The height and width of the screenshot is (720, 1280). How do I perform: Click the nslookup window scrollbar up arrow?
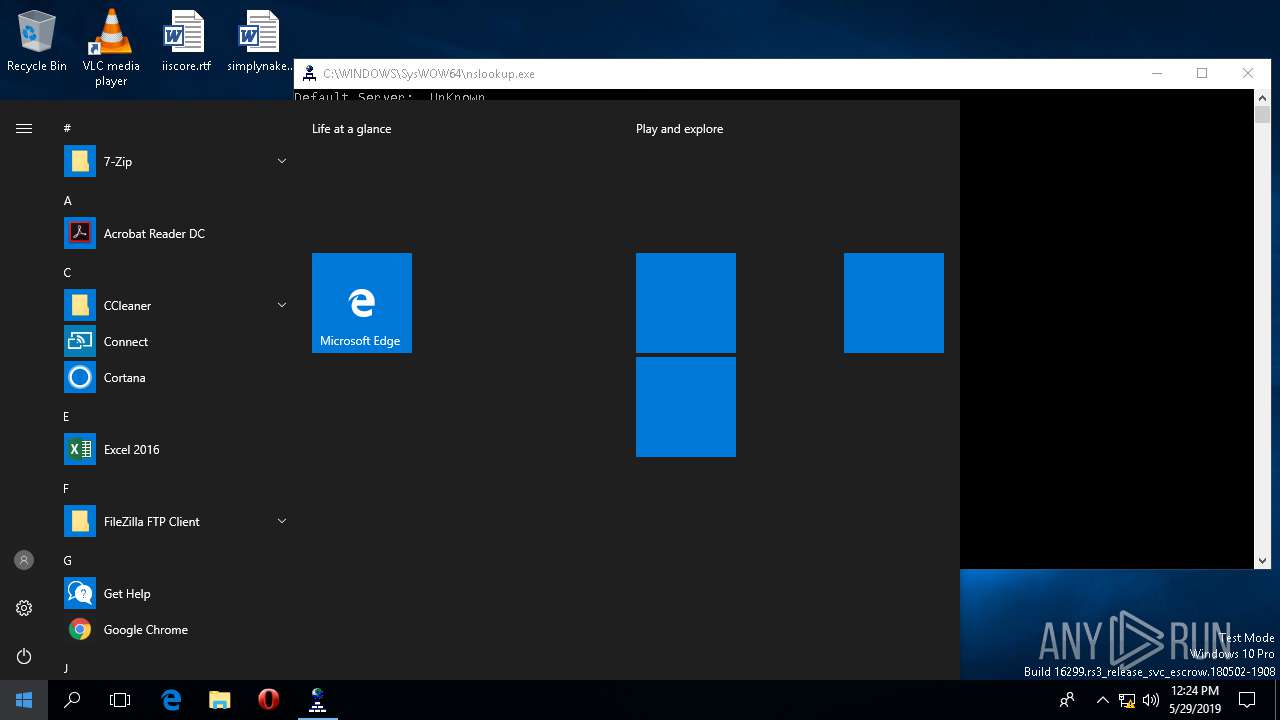(x=1262, y=97)
